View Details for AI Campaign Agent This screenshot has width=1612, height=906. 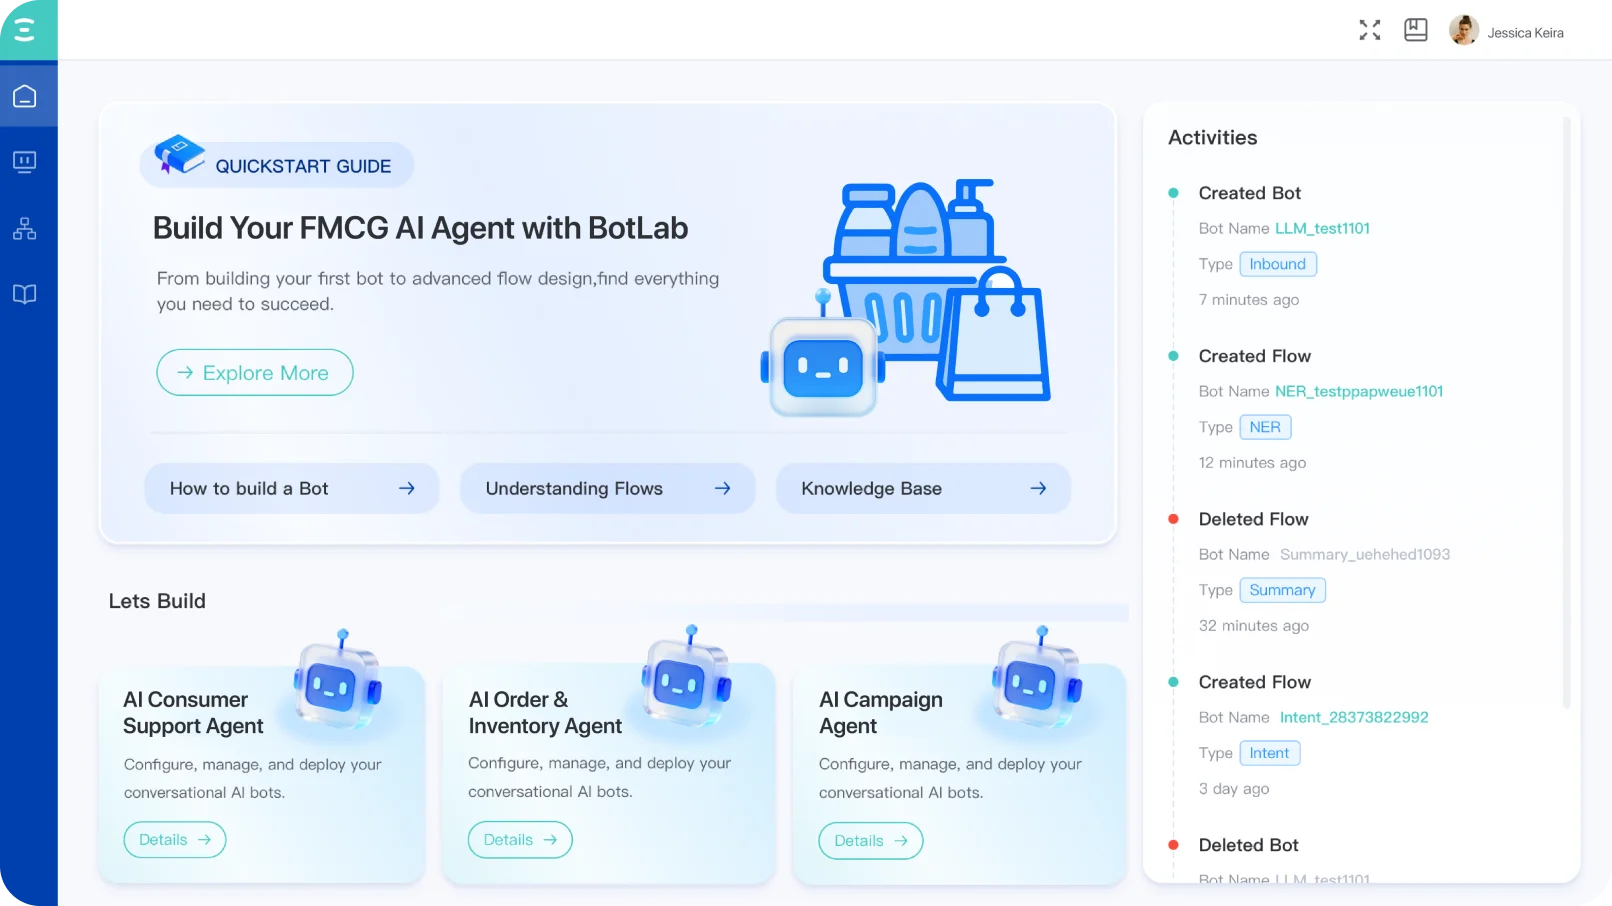coord(870,841)
